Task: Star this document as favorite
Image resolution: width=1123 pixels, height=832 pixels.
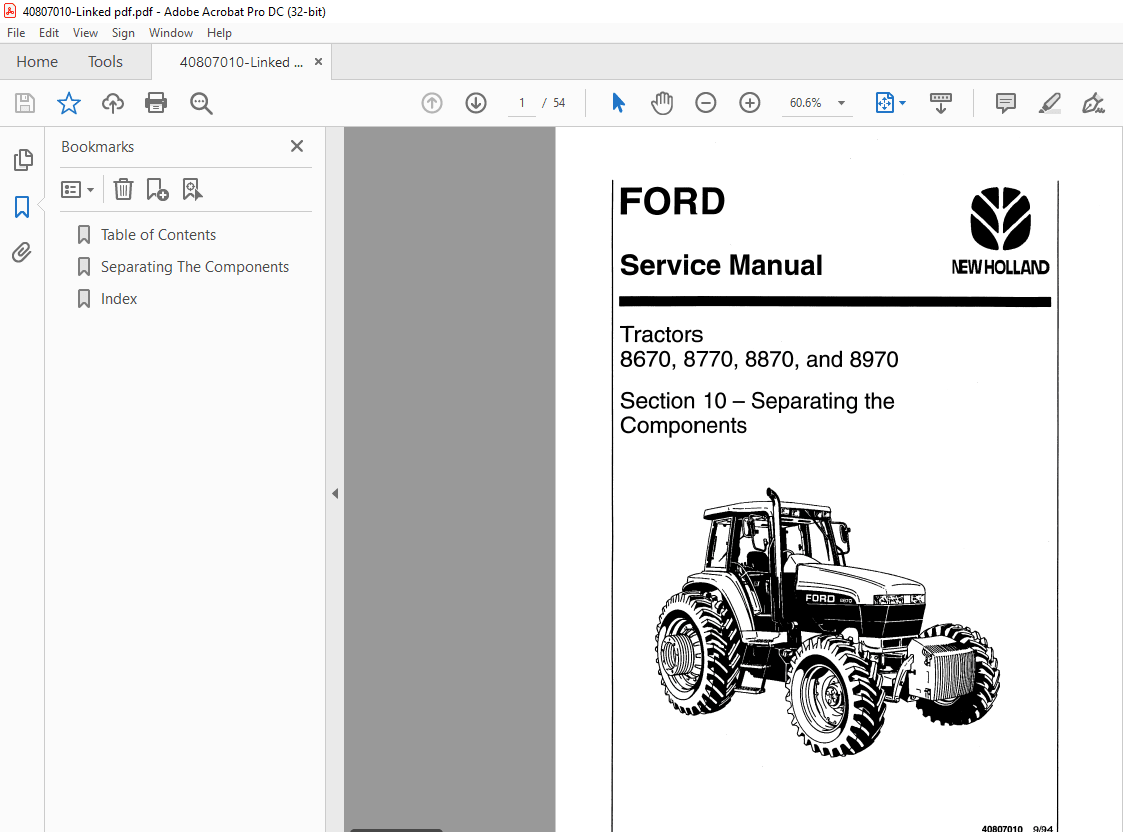Action: (x=67, y=102)
